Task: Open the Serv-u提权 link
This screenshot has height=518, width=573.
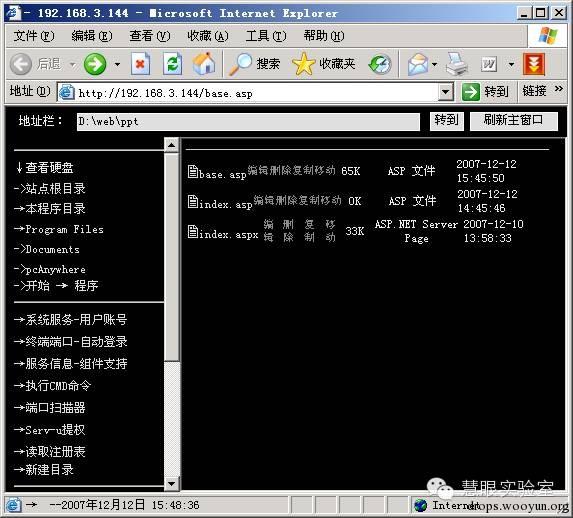Action: coord(50,430)
